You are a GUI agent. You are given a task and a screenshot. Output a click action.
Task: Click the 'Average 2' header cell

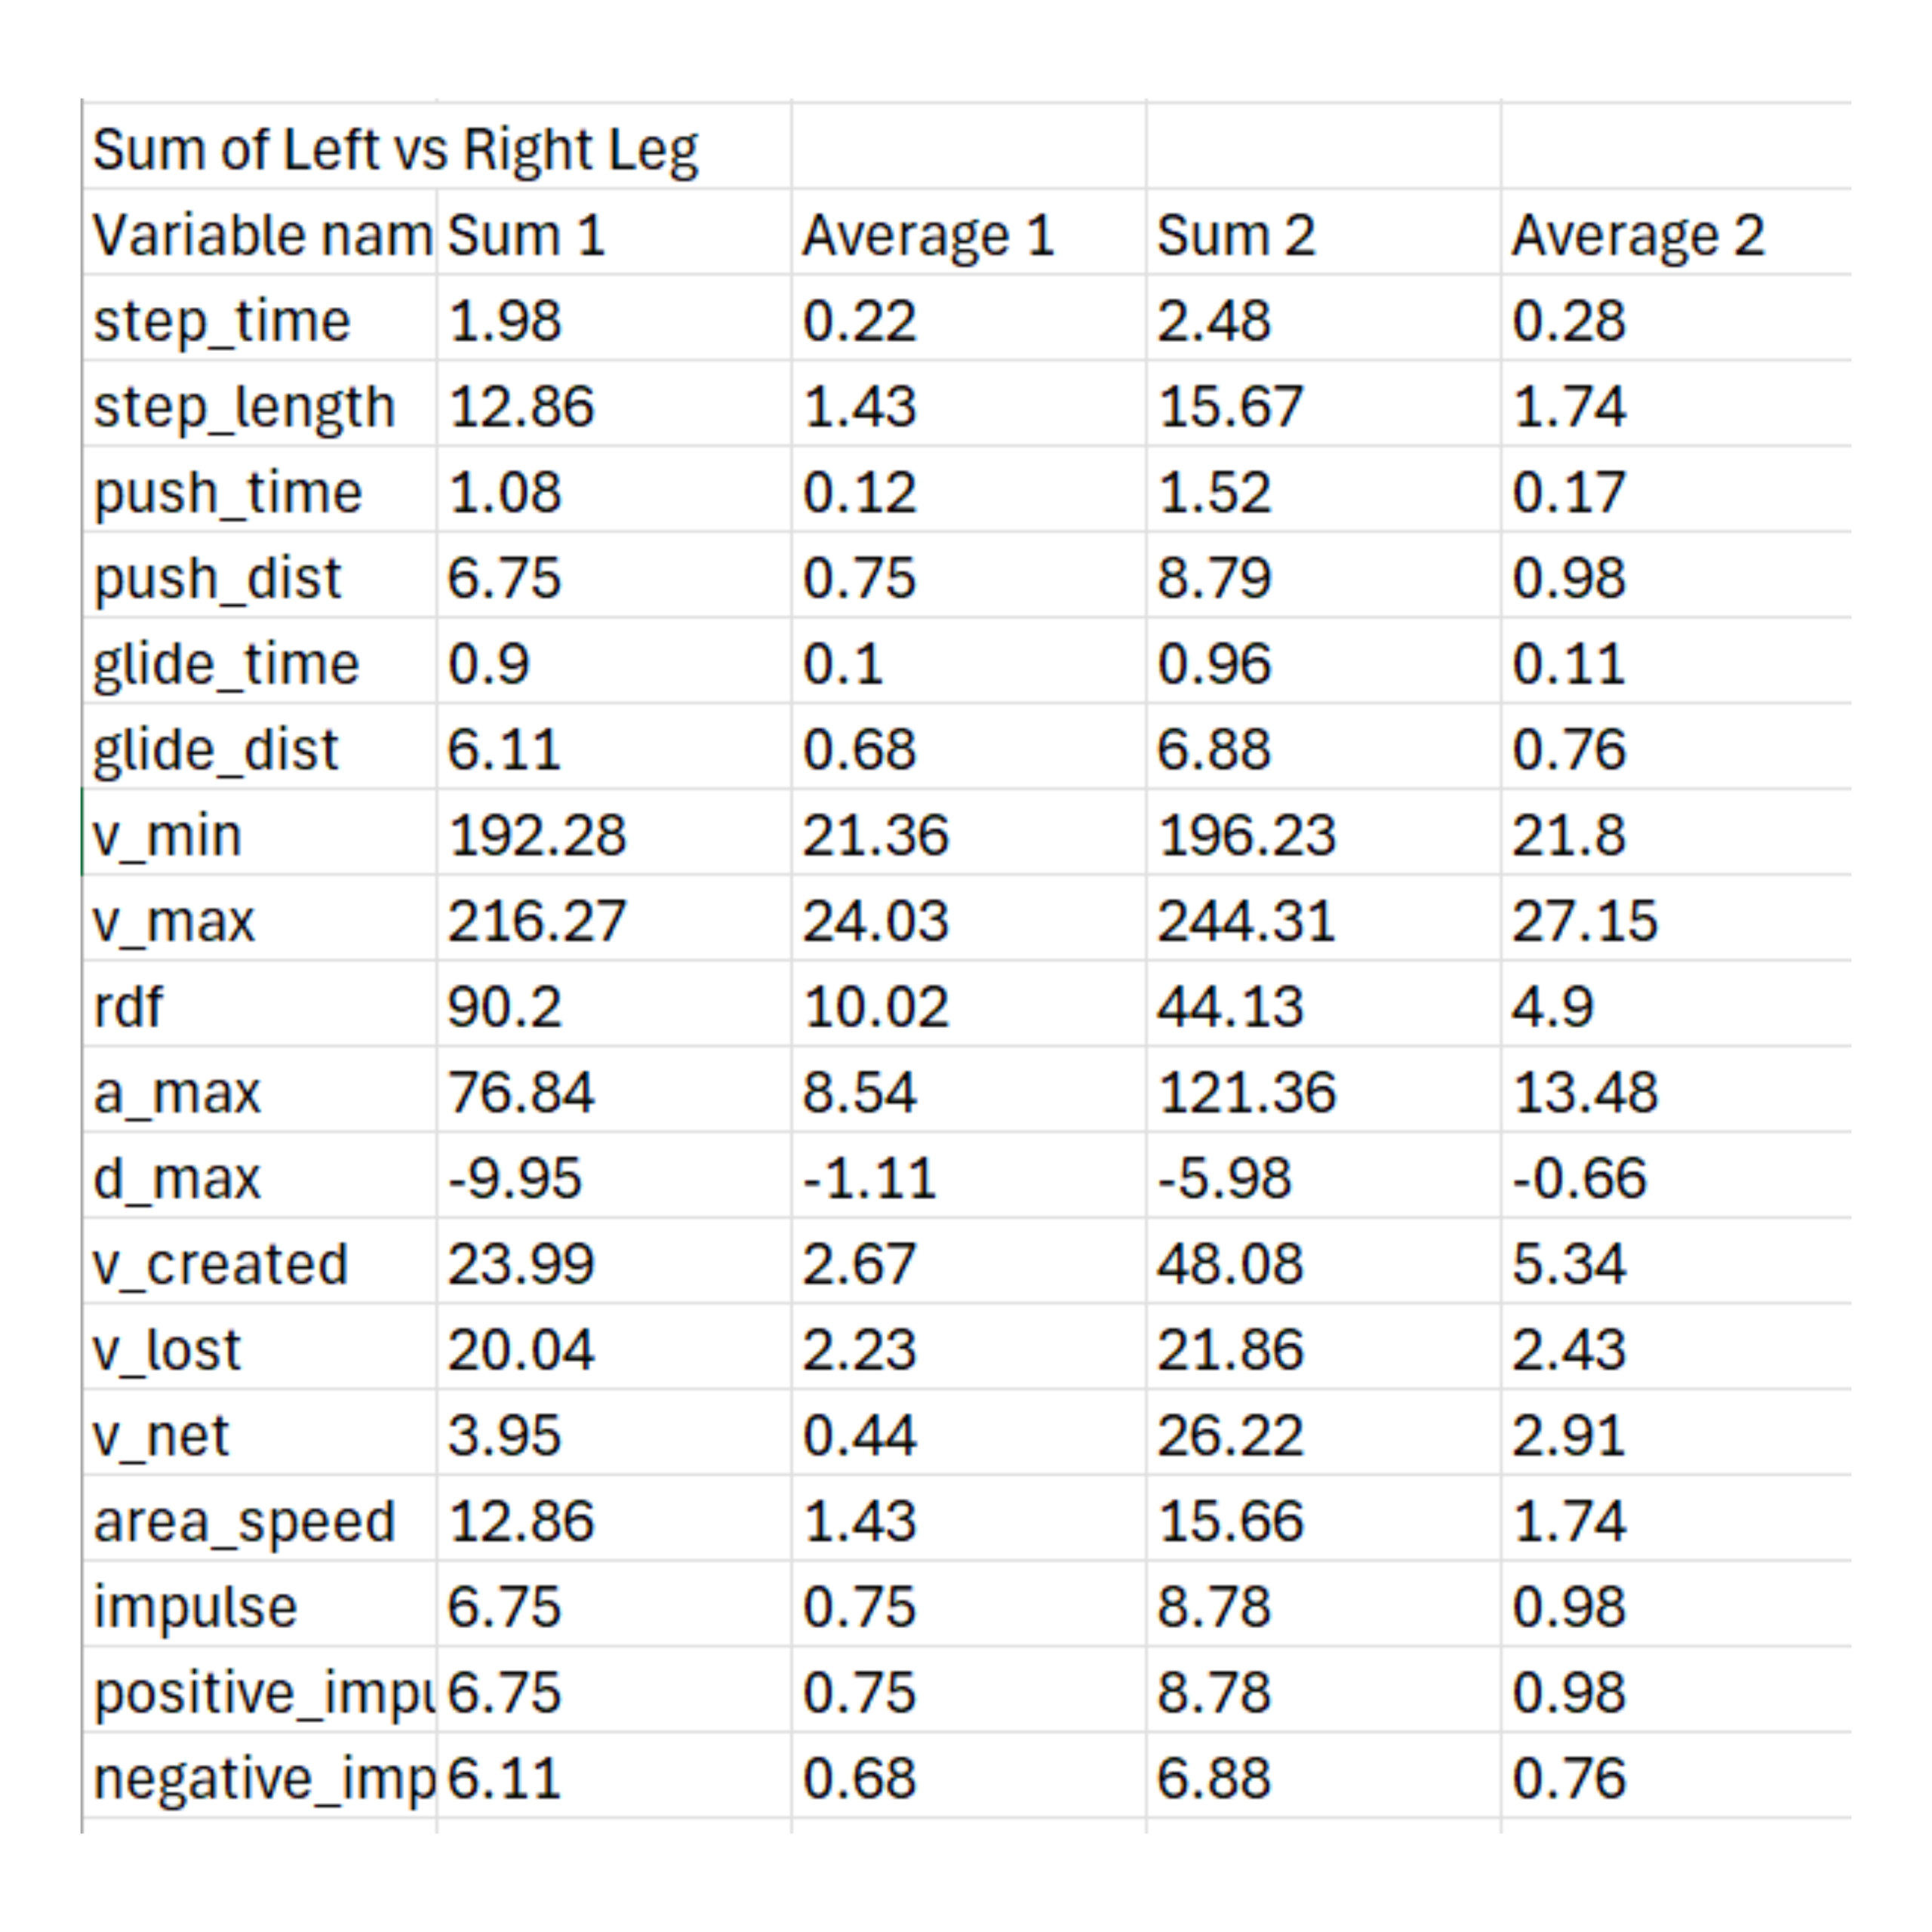(1637, 236)
